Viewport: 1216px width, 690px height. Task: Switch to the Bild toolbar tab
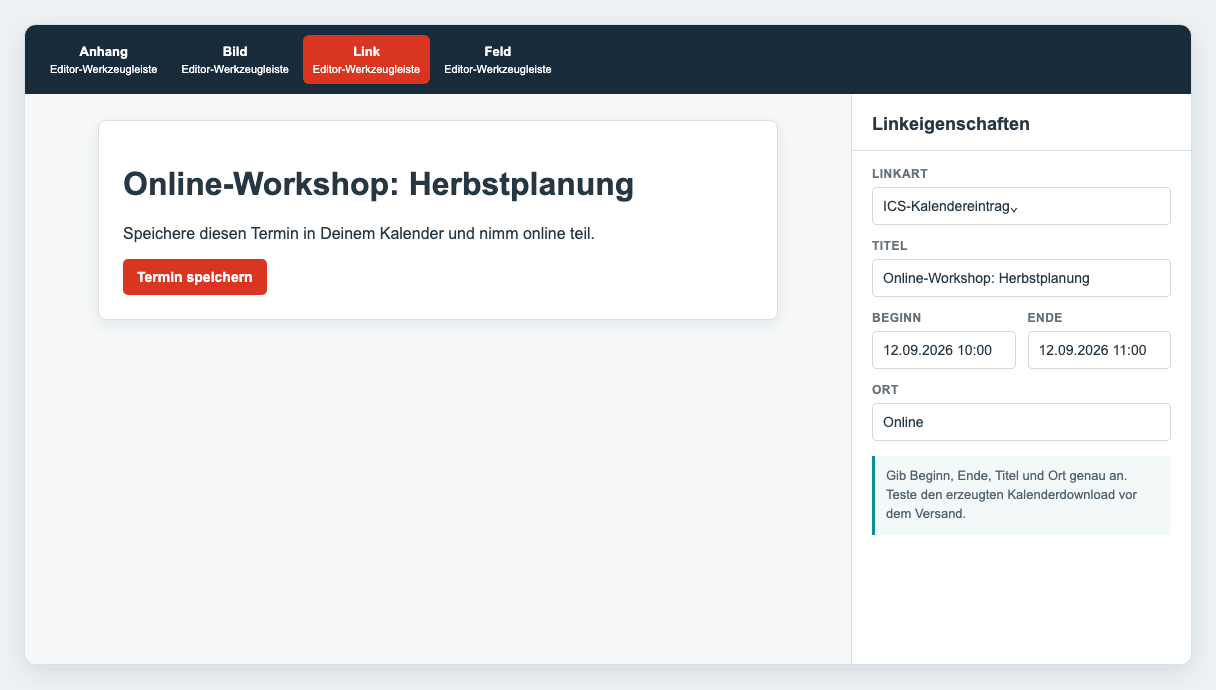235,60
